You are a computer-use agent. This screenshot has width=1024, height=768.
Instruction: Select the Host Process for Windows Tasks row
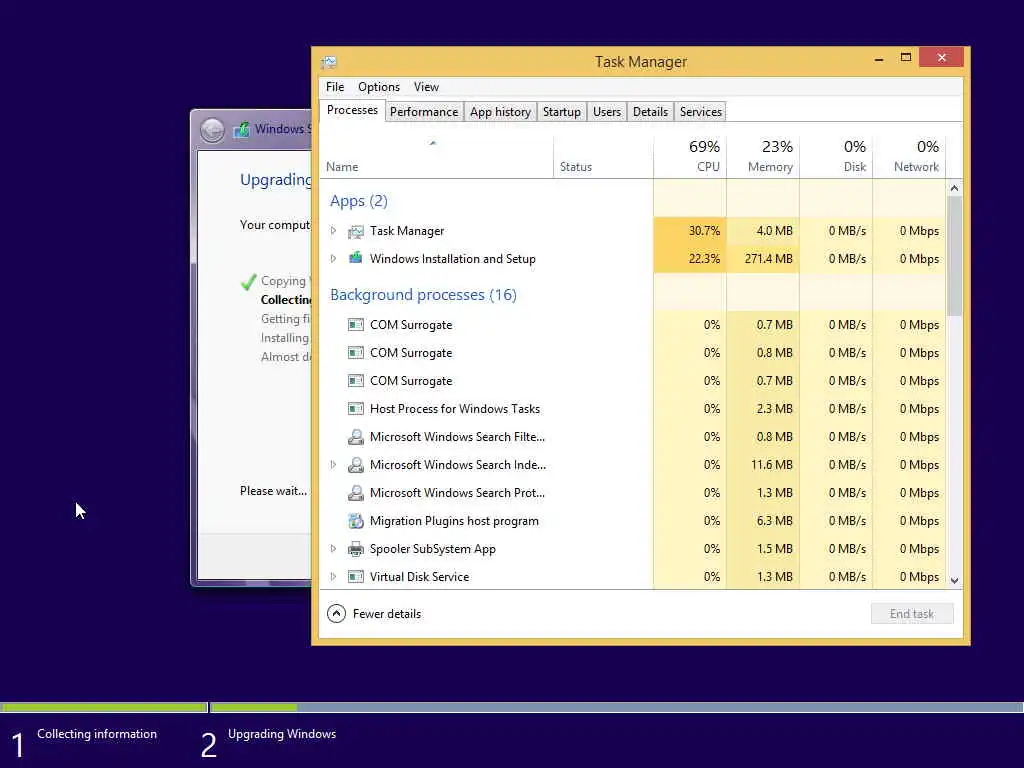click(633, 409)
